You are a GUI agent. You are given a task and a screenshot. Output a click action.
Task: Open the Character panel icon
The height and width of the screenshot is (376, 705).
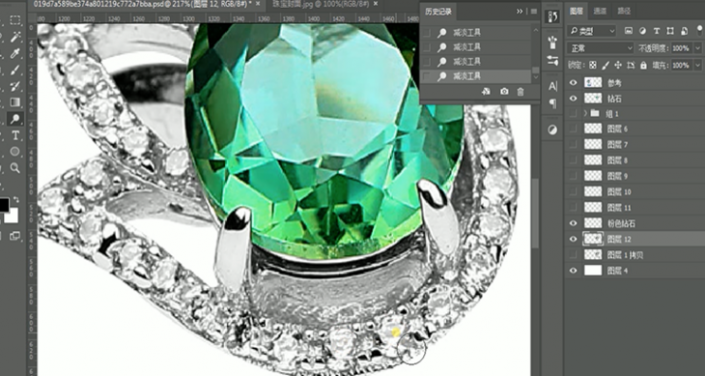[552, 86]
